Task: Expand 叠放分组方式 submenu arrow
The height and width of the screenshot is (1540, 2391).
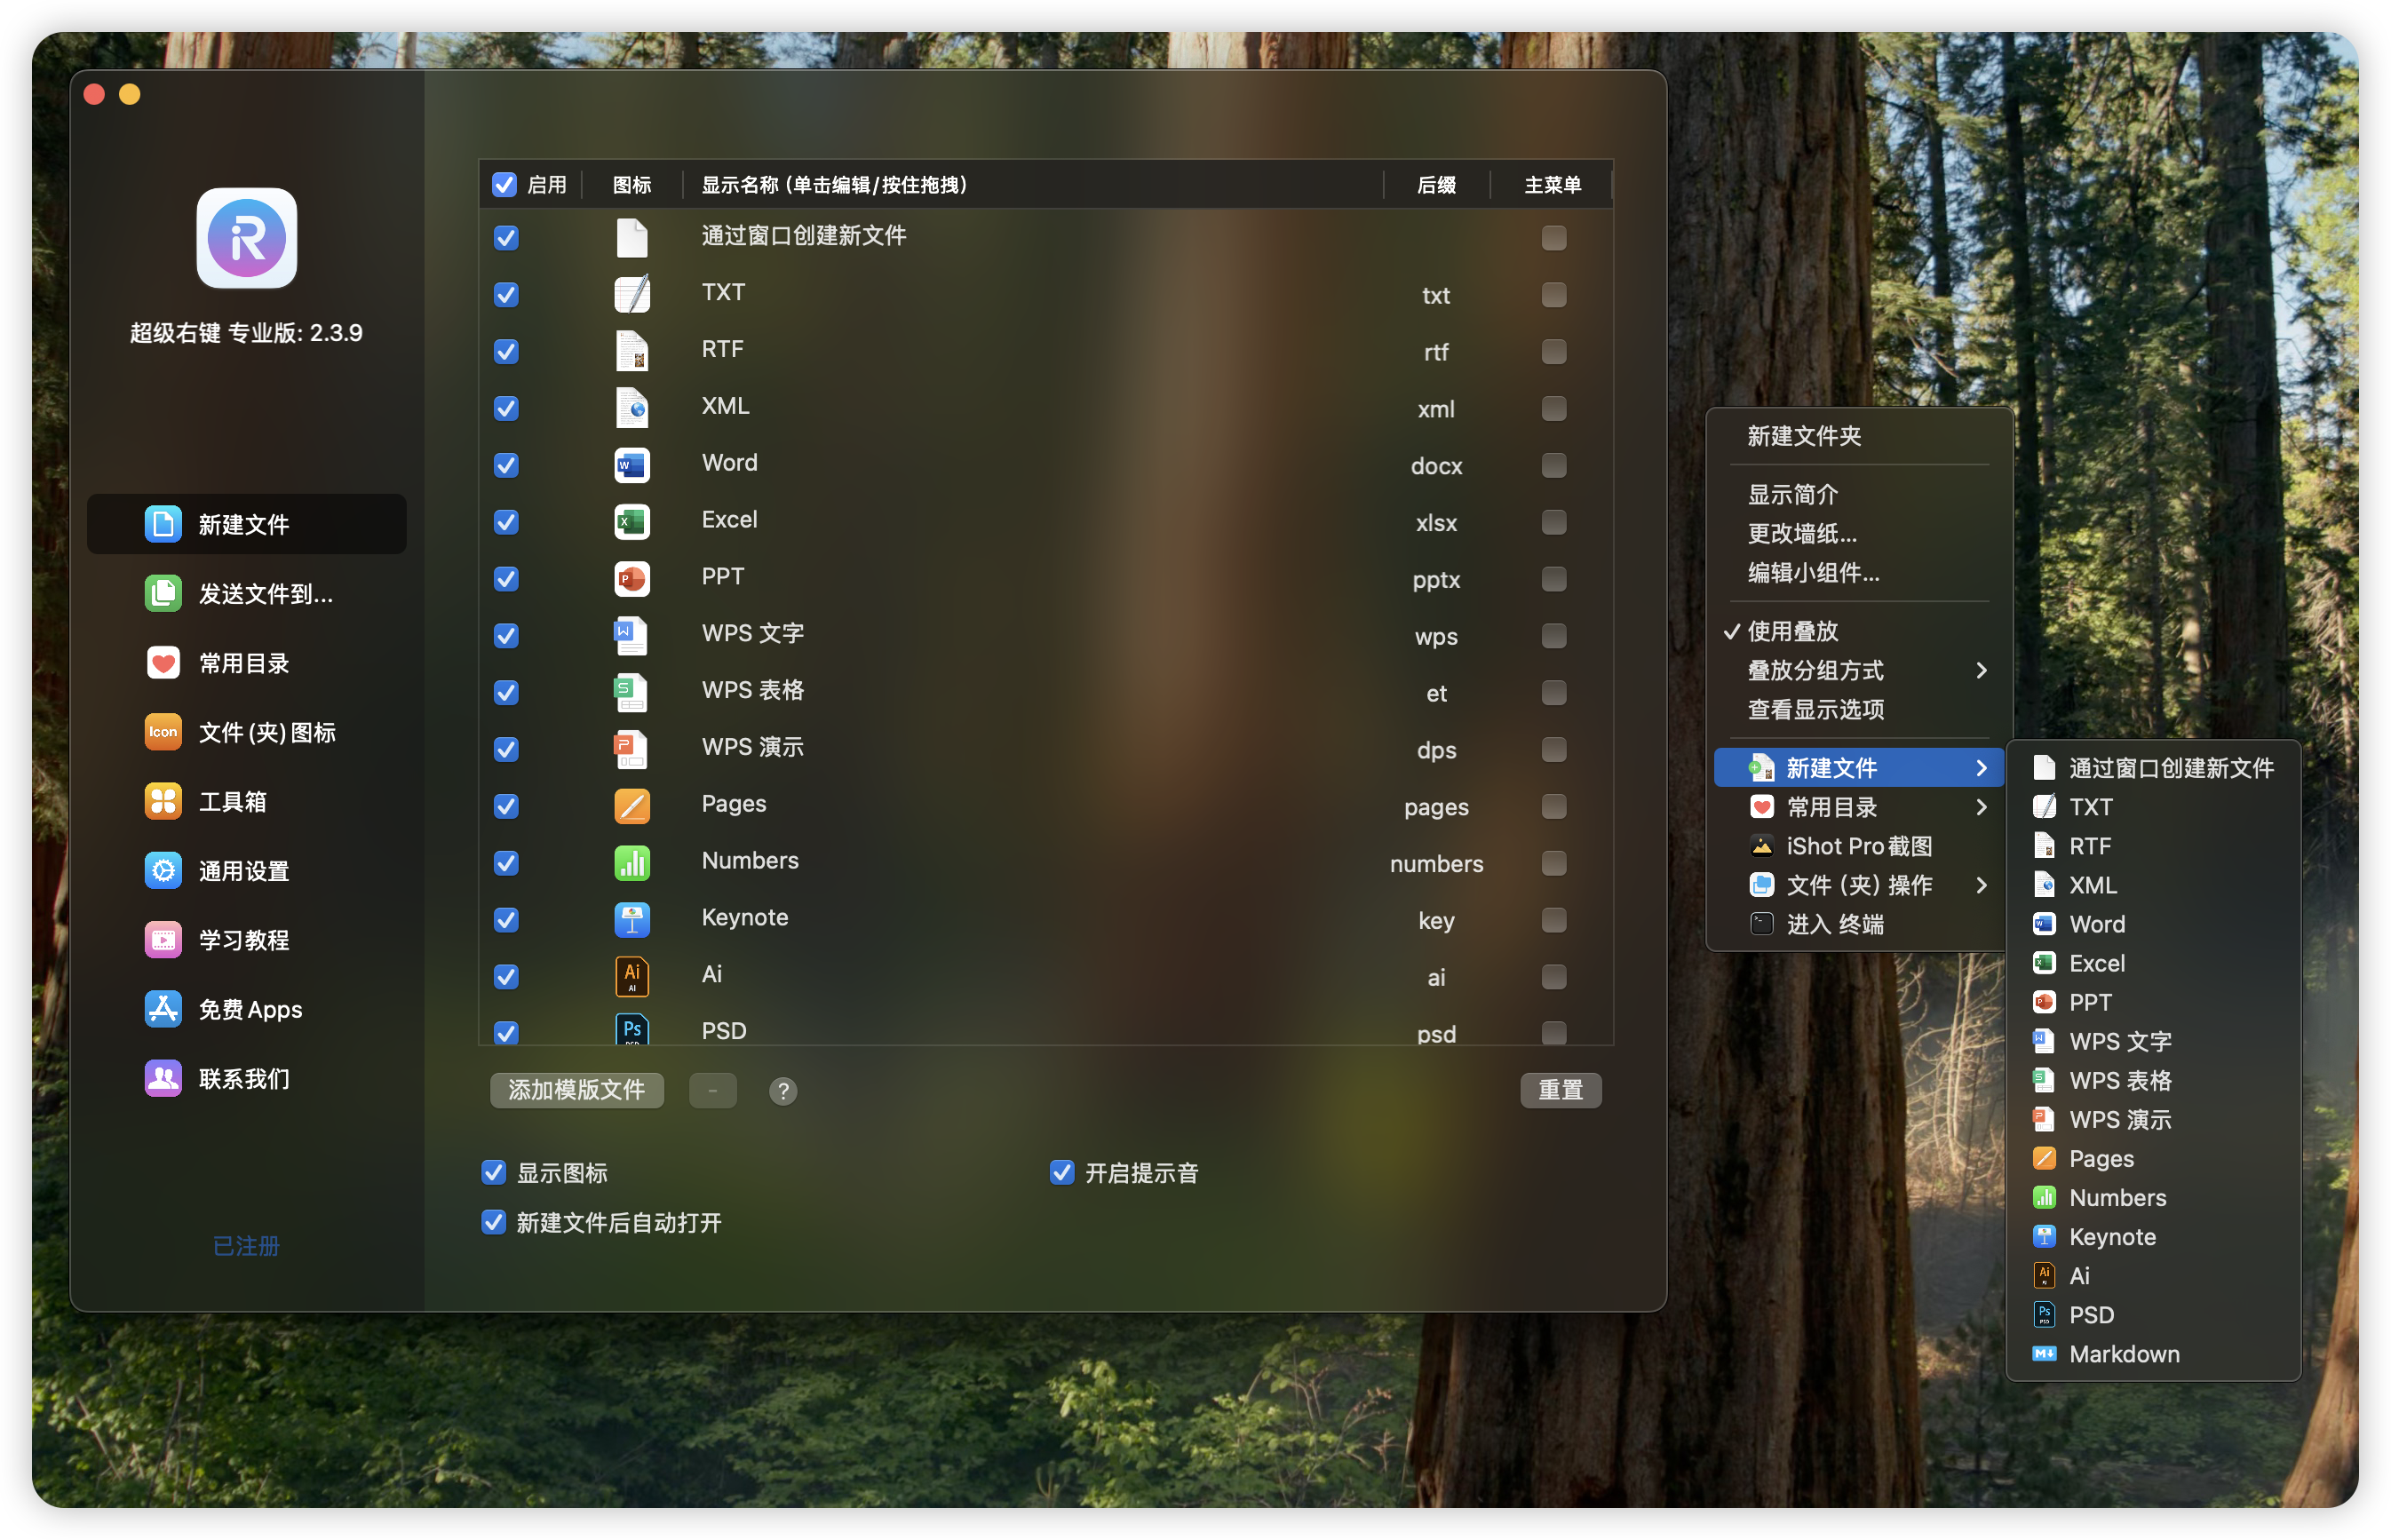Action: click(1981, 670)
